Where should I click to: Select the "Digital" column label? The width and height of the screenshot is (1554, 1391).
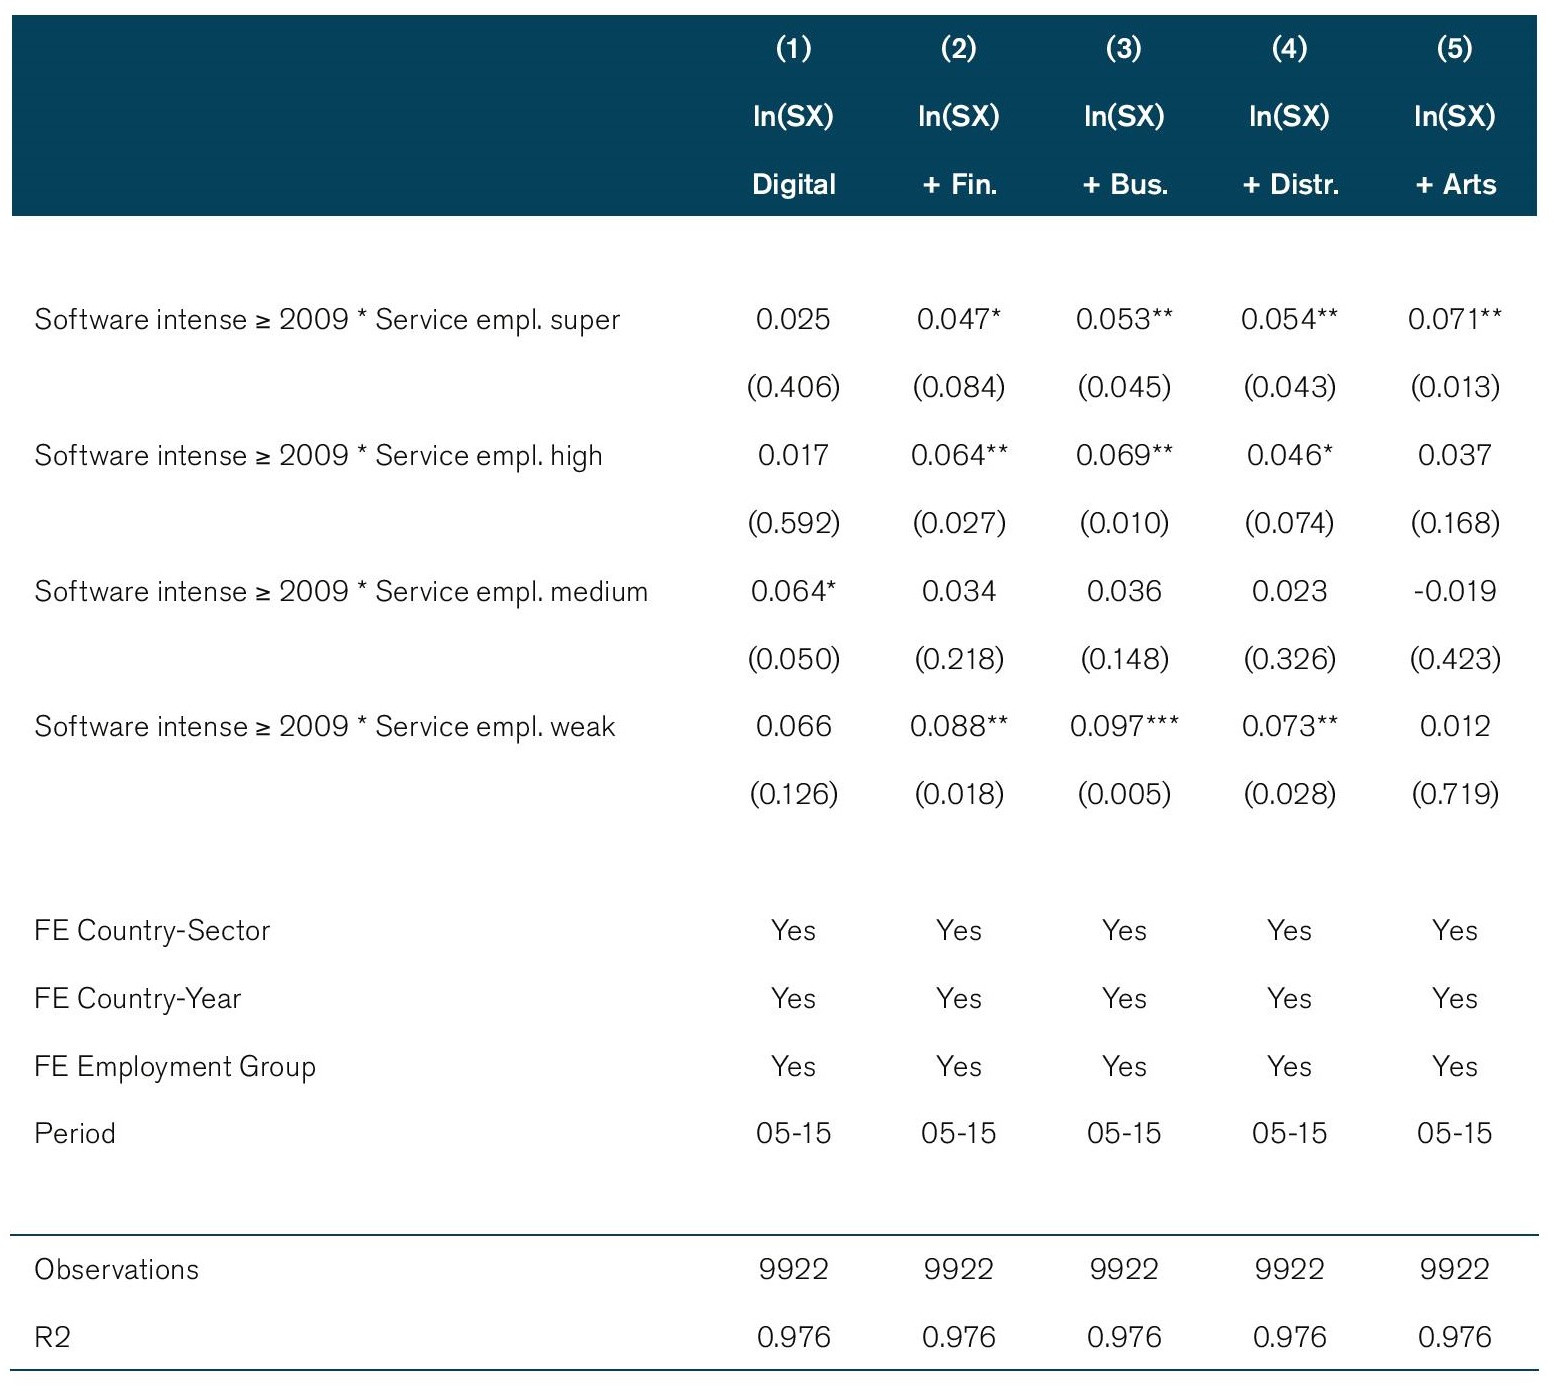[793, 184]
